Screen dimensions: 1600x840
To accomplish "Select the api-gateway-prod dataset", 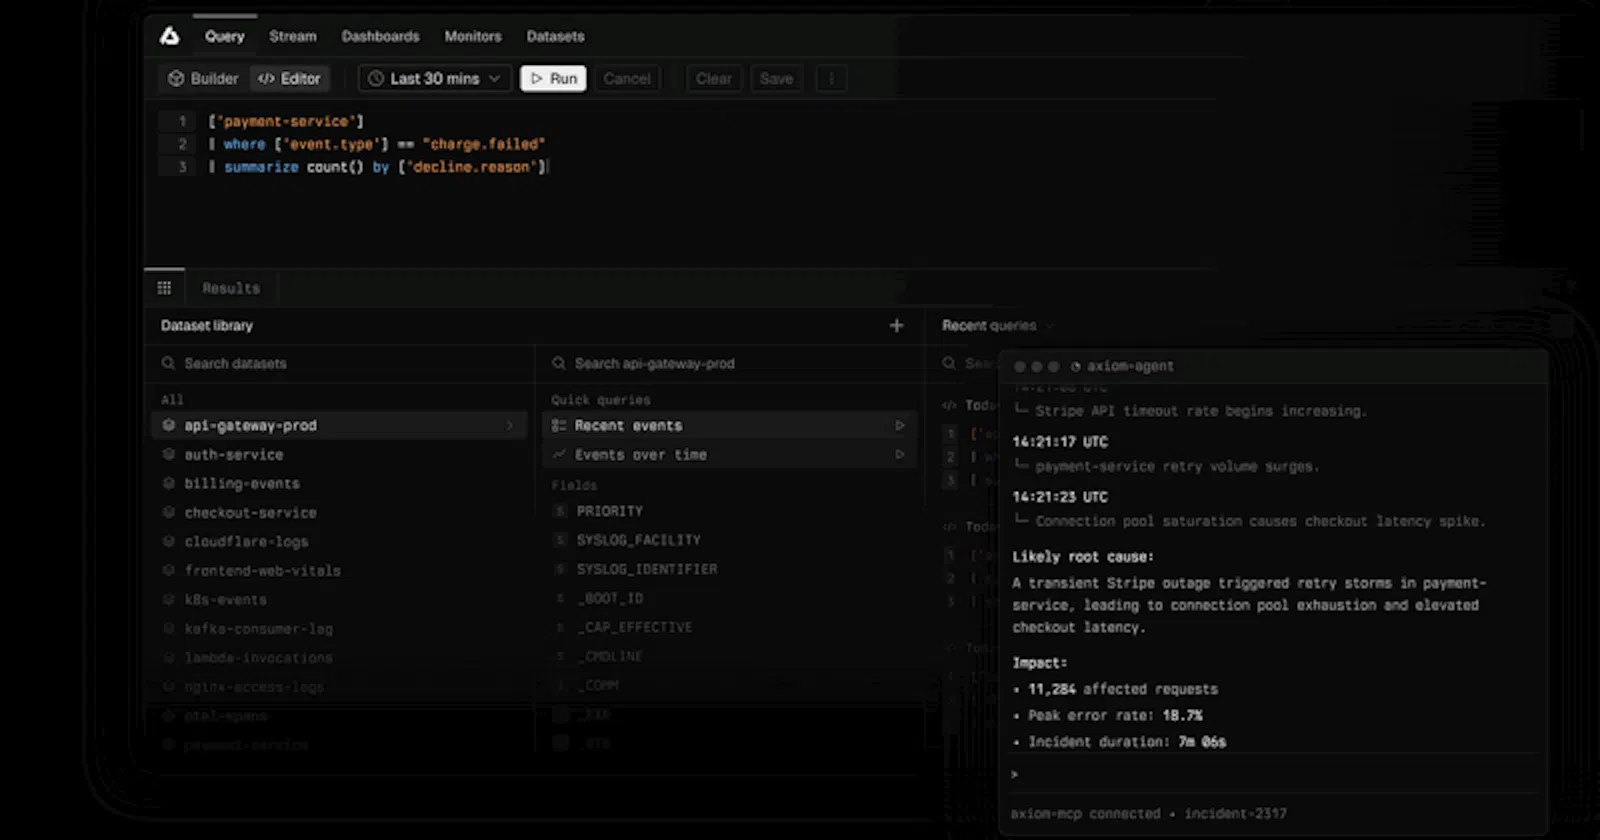I will coord(338,425).
